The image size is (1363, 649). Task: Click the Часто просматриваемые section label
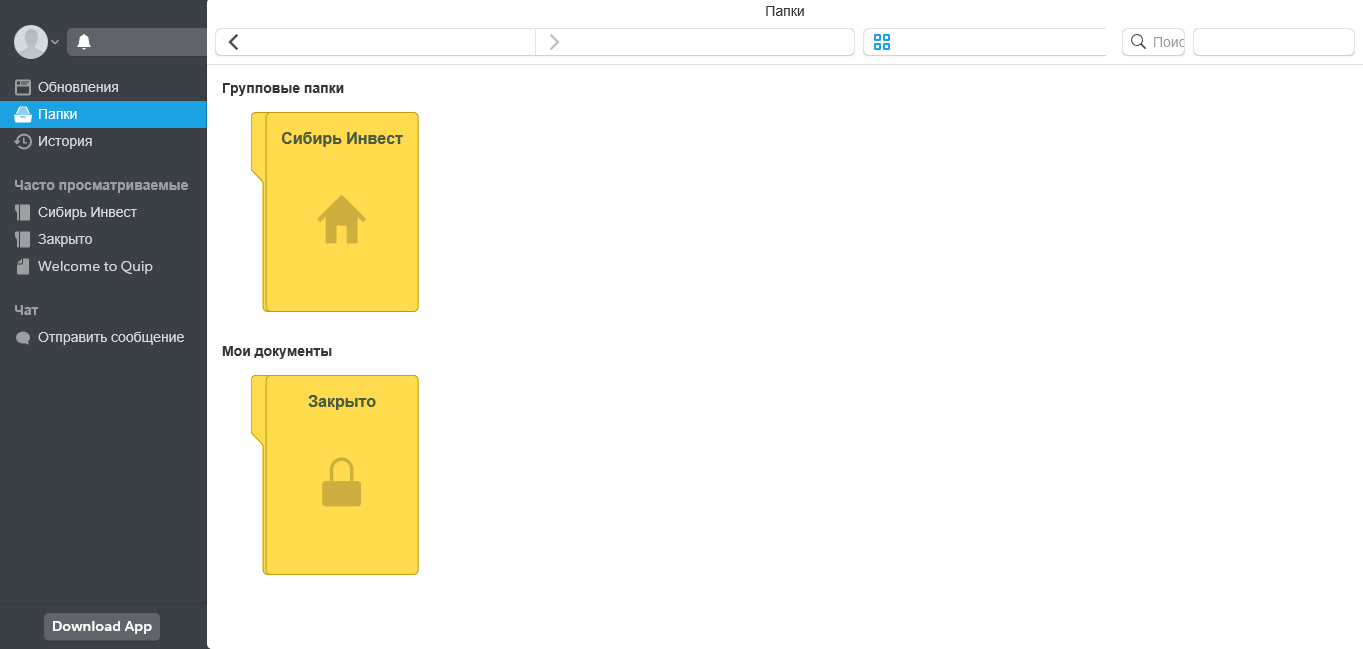101,185
